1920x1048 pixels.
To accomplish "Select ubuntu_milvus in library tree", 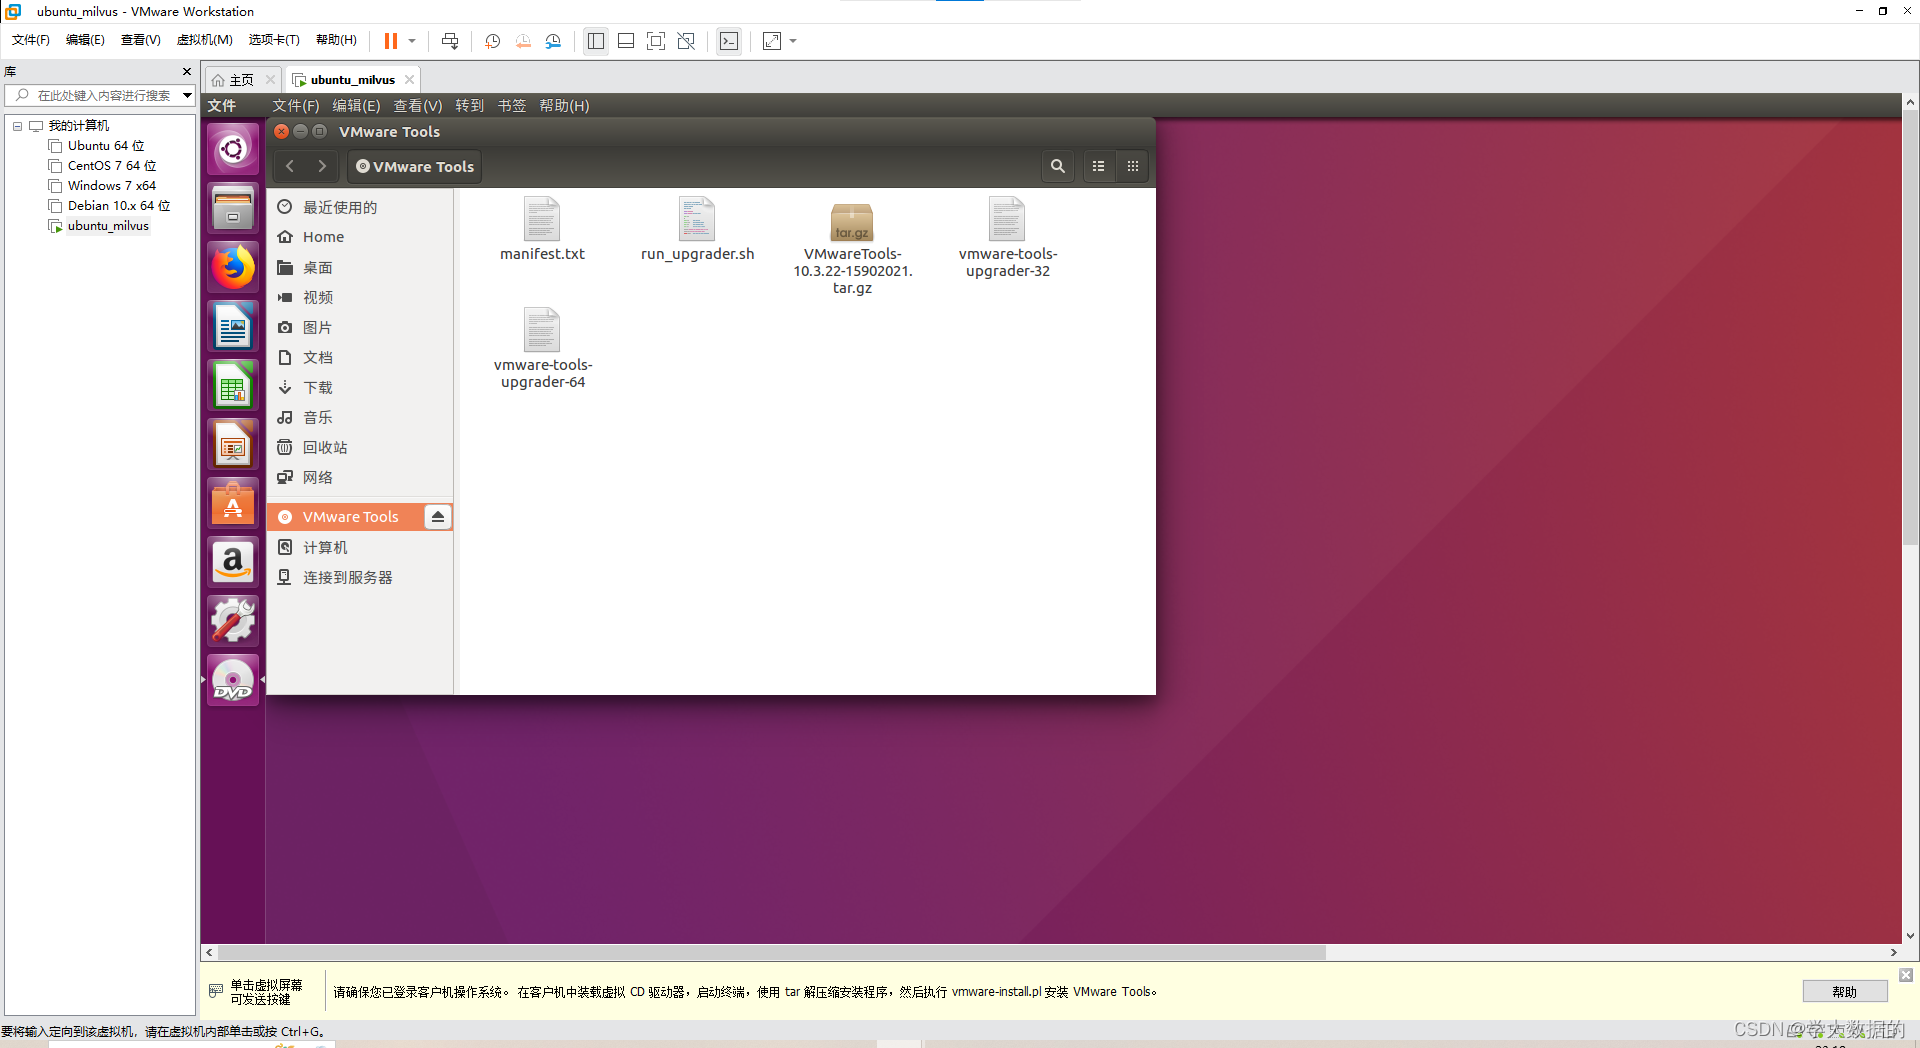I will coord(108,226).
